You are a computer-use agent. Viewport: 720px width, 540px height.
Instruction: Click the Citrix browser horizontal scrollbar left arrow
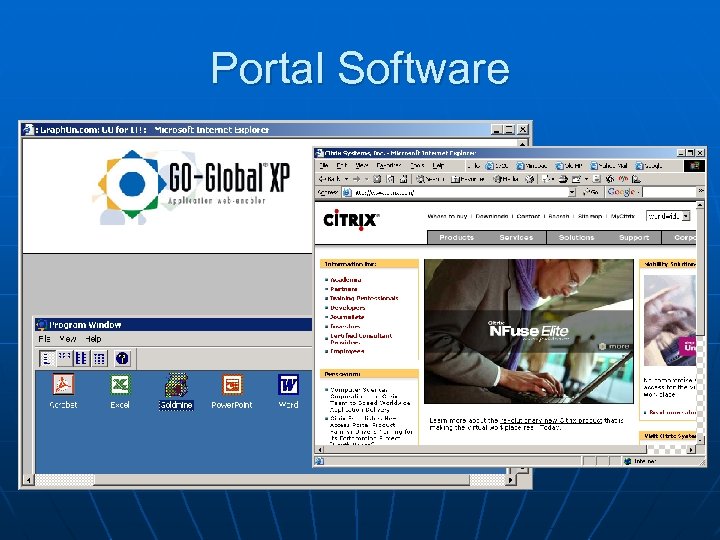click(x=320, y=450)
